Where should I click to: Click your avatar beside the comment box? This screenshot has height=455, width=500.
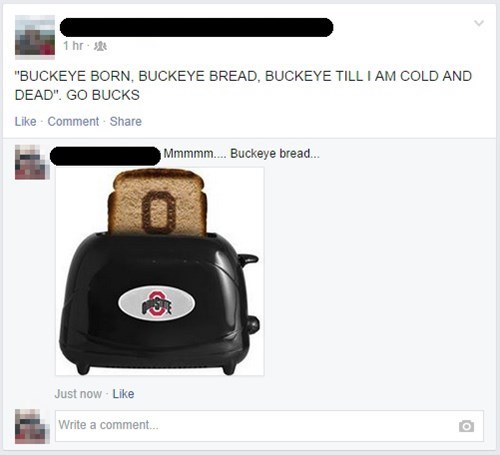32,426
